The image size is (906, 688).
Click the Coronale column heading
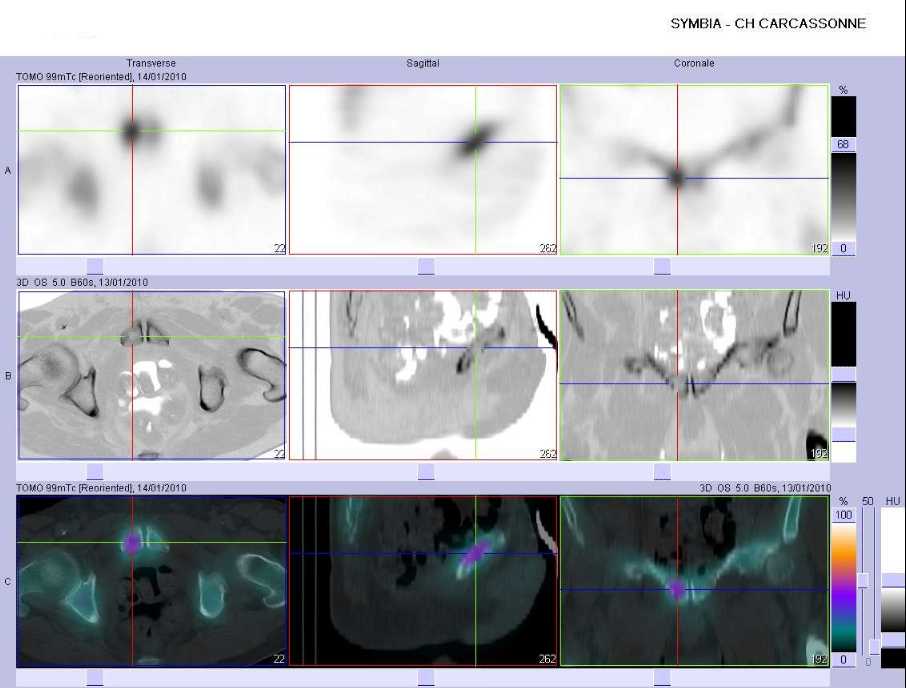coord(694,63)
